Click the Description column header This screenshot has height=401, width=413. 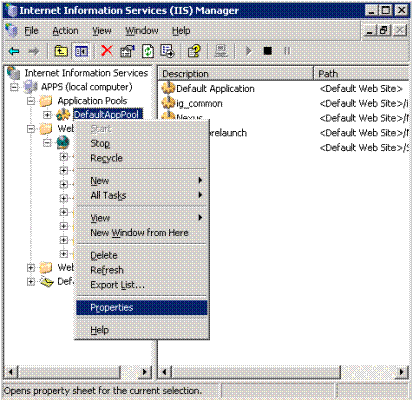click(236, 73)
